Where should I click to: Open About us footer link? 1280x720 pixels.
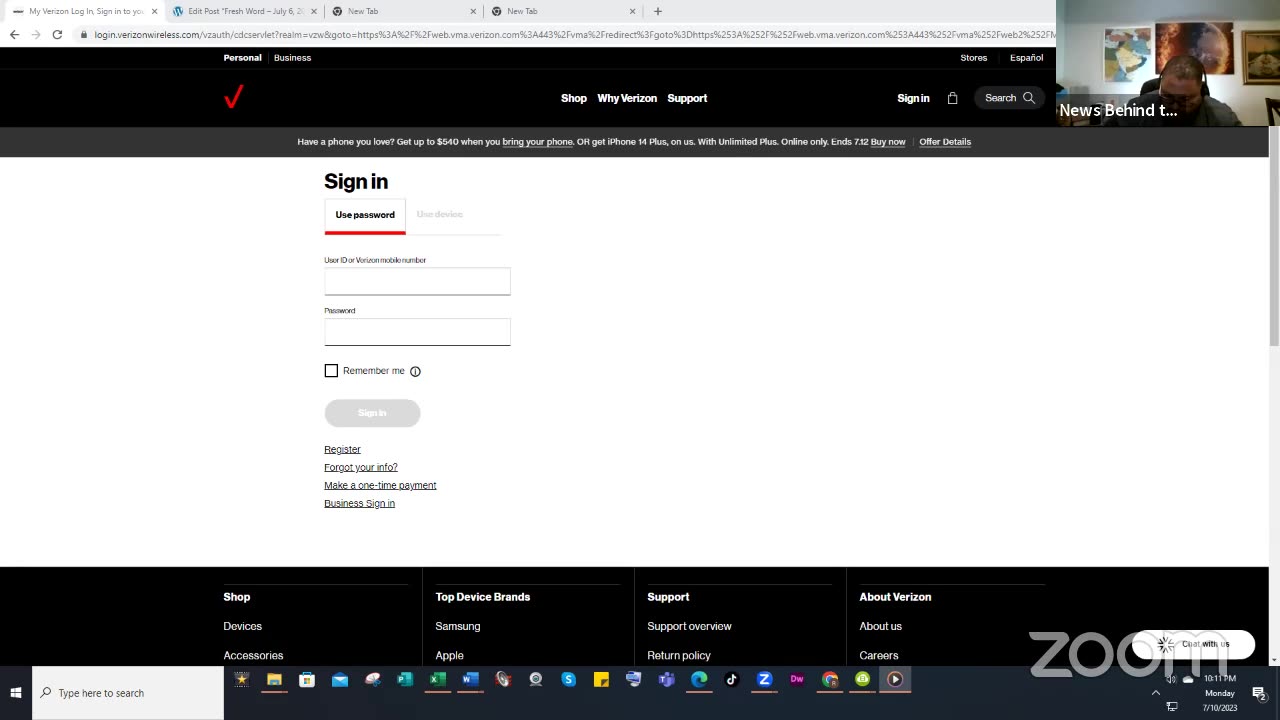[x=880, y=626]
